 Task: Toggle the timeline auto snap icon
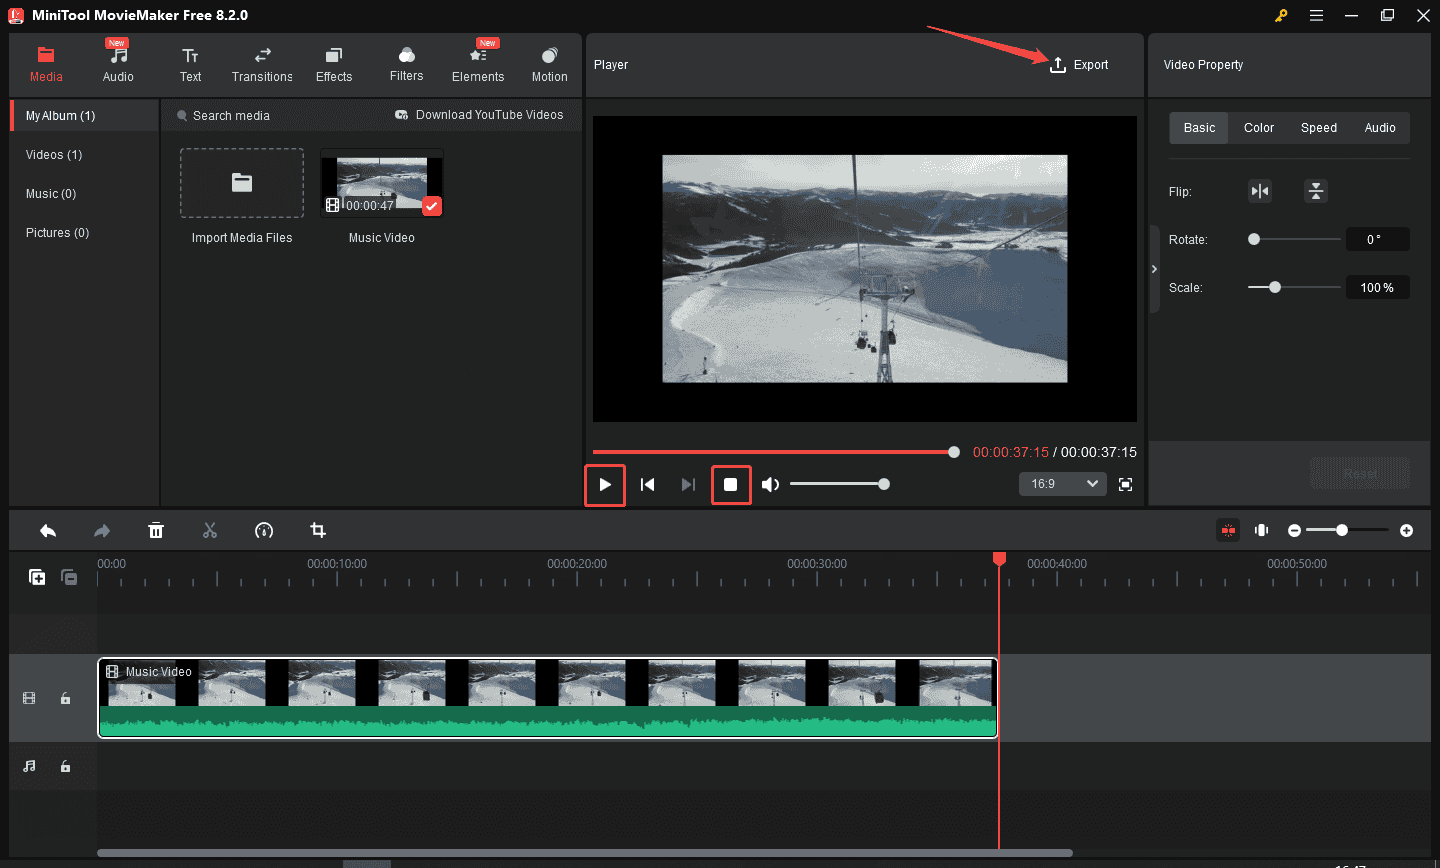pos(1228,530)
